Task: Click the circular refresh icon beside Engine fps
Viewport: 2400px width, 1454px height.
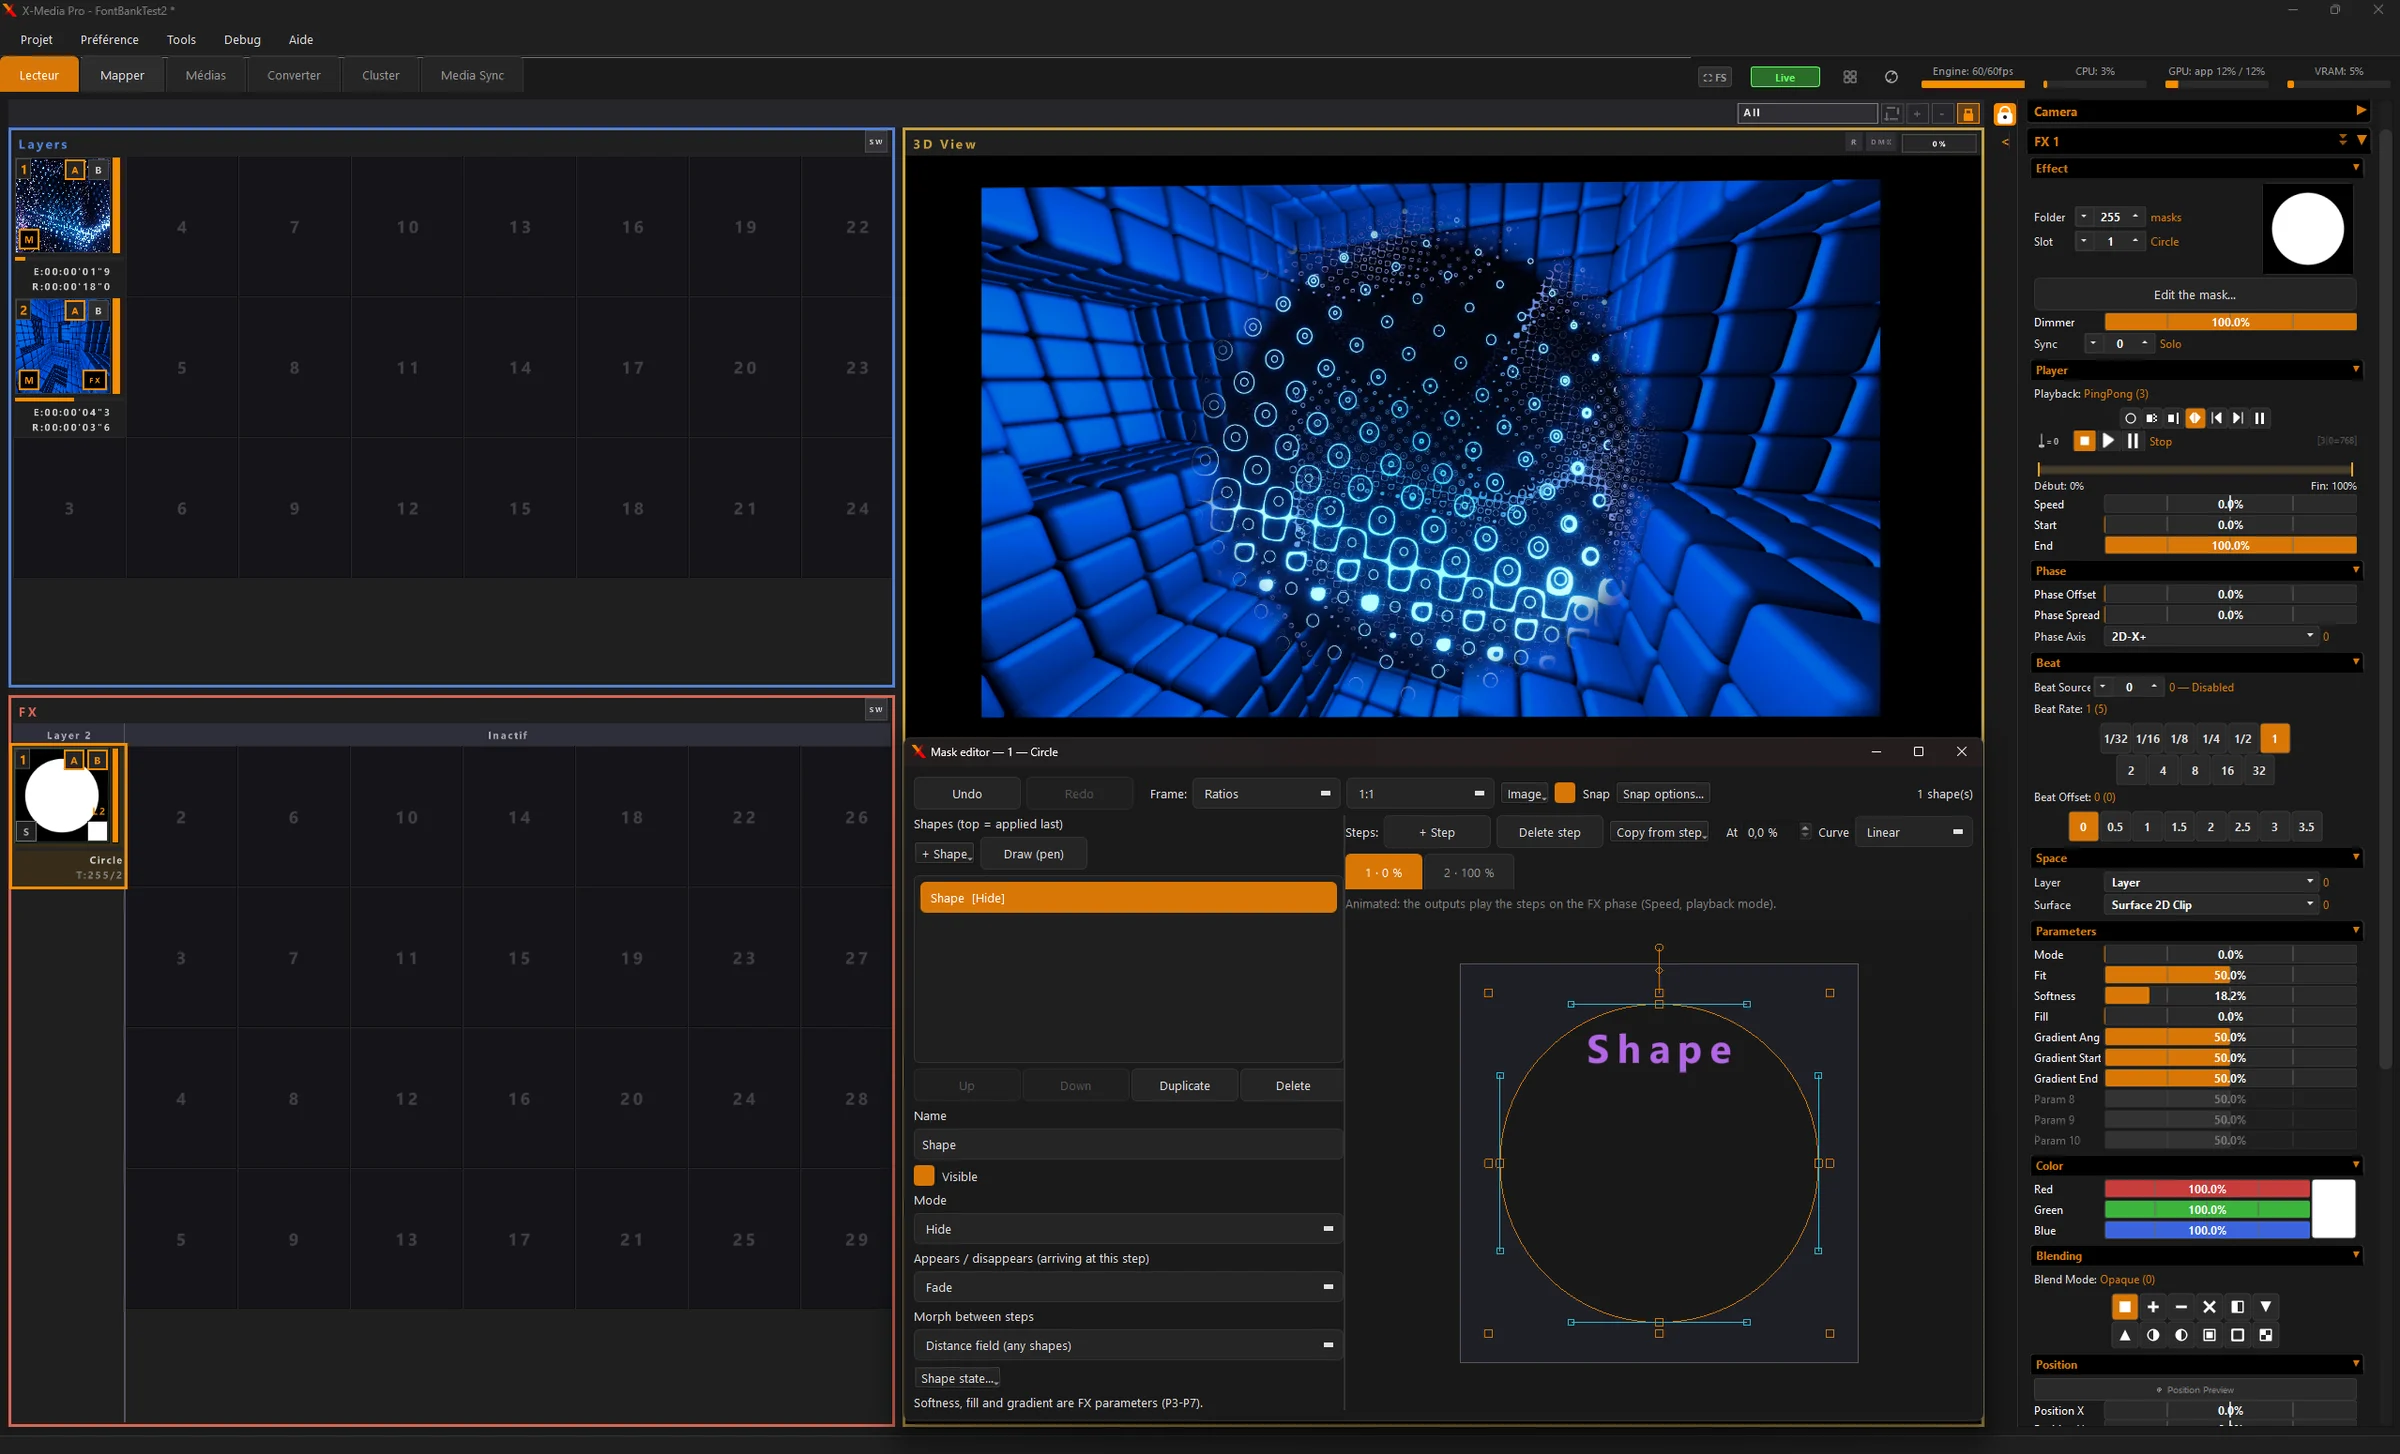Action: pyautogui.click(x=1891, y=77)
